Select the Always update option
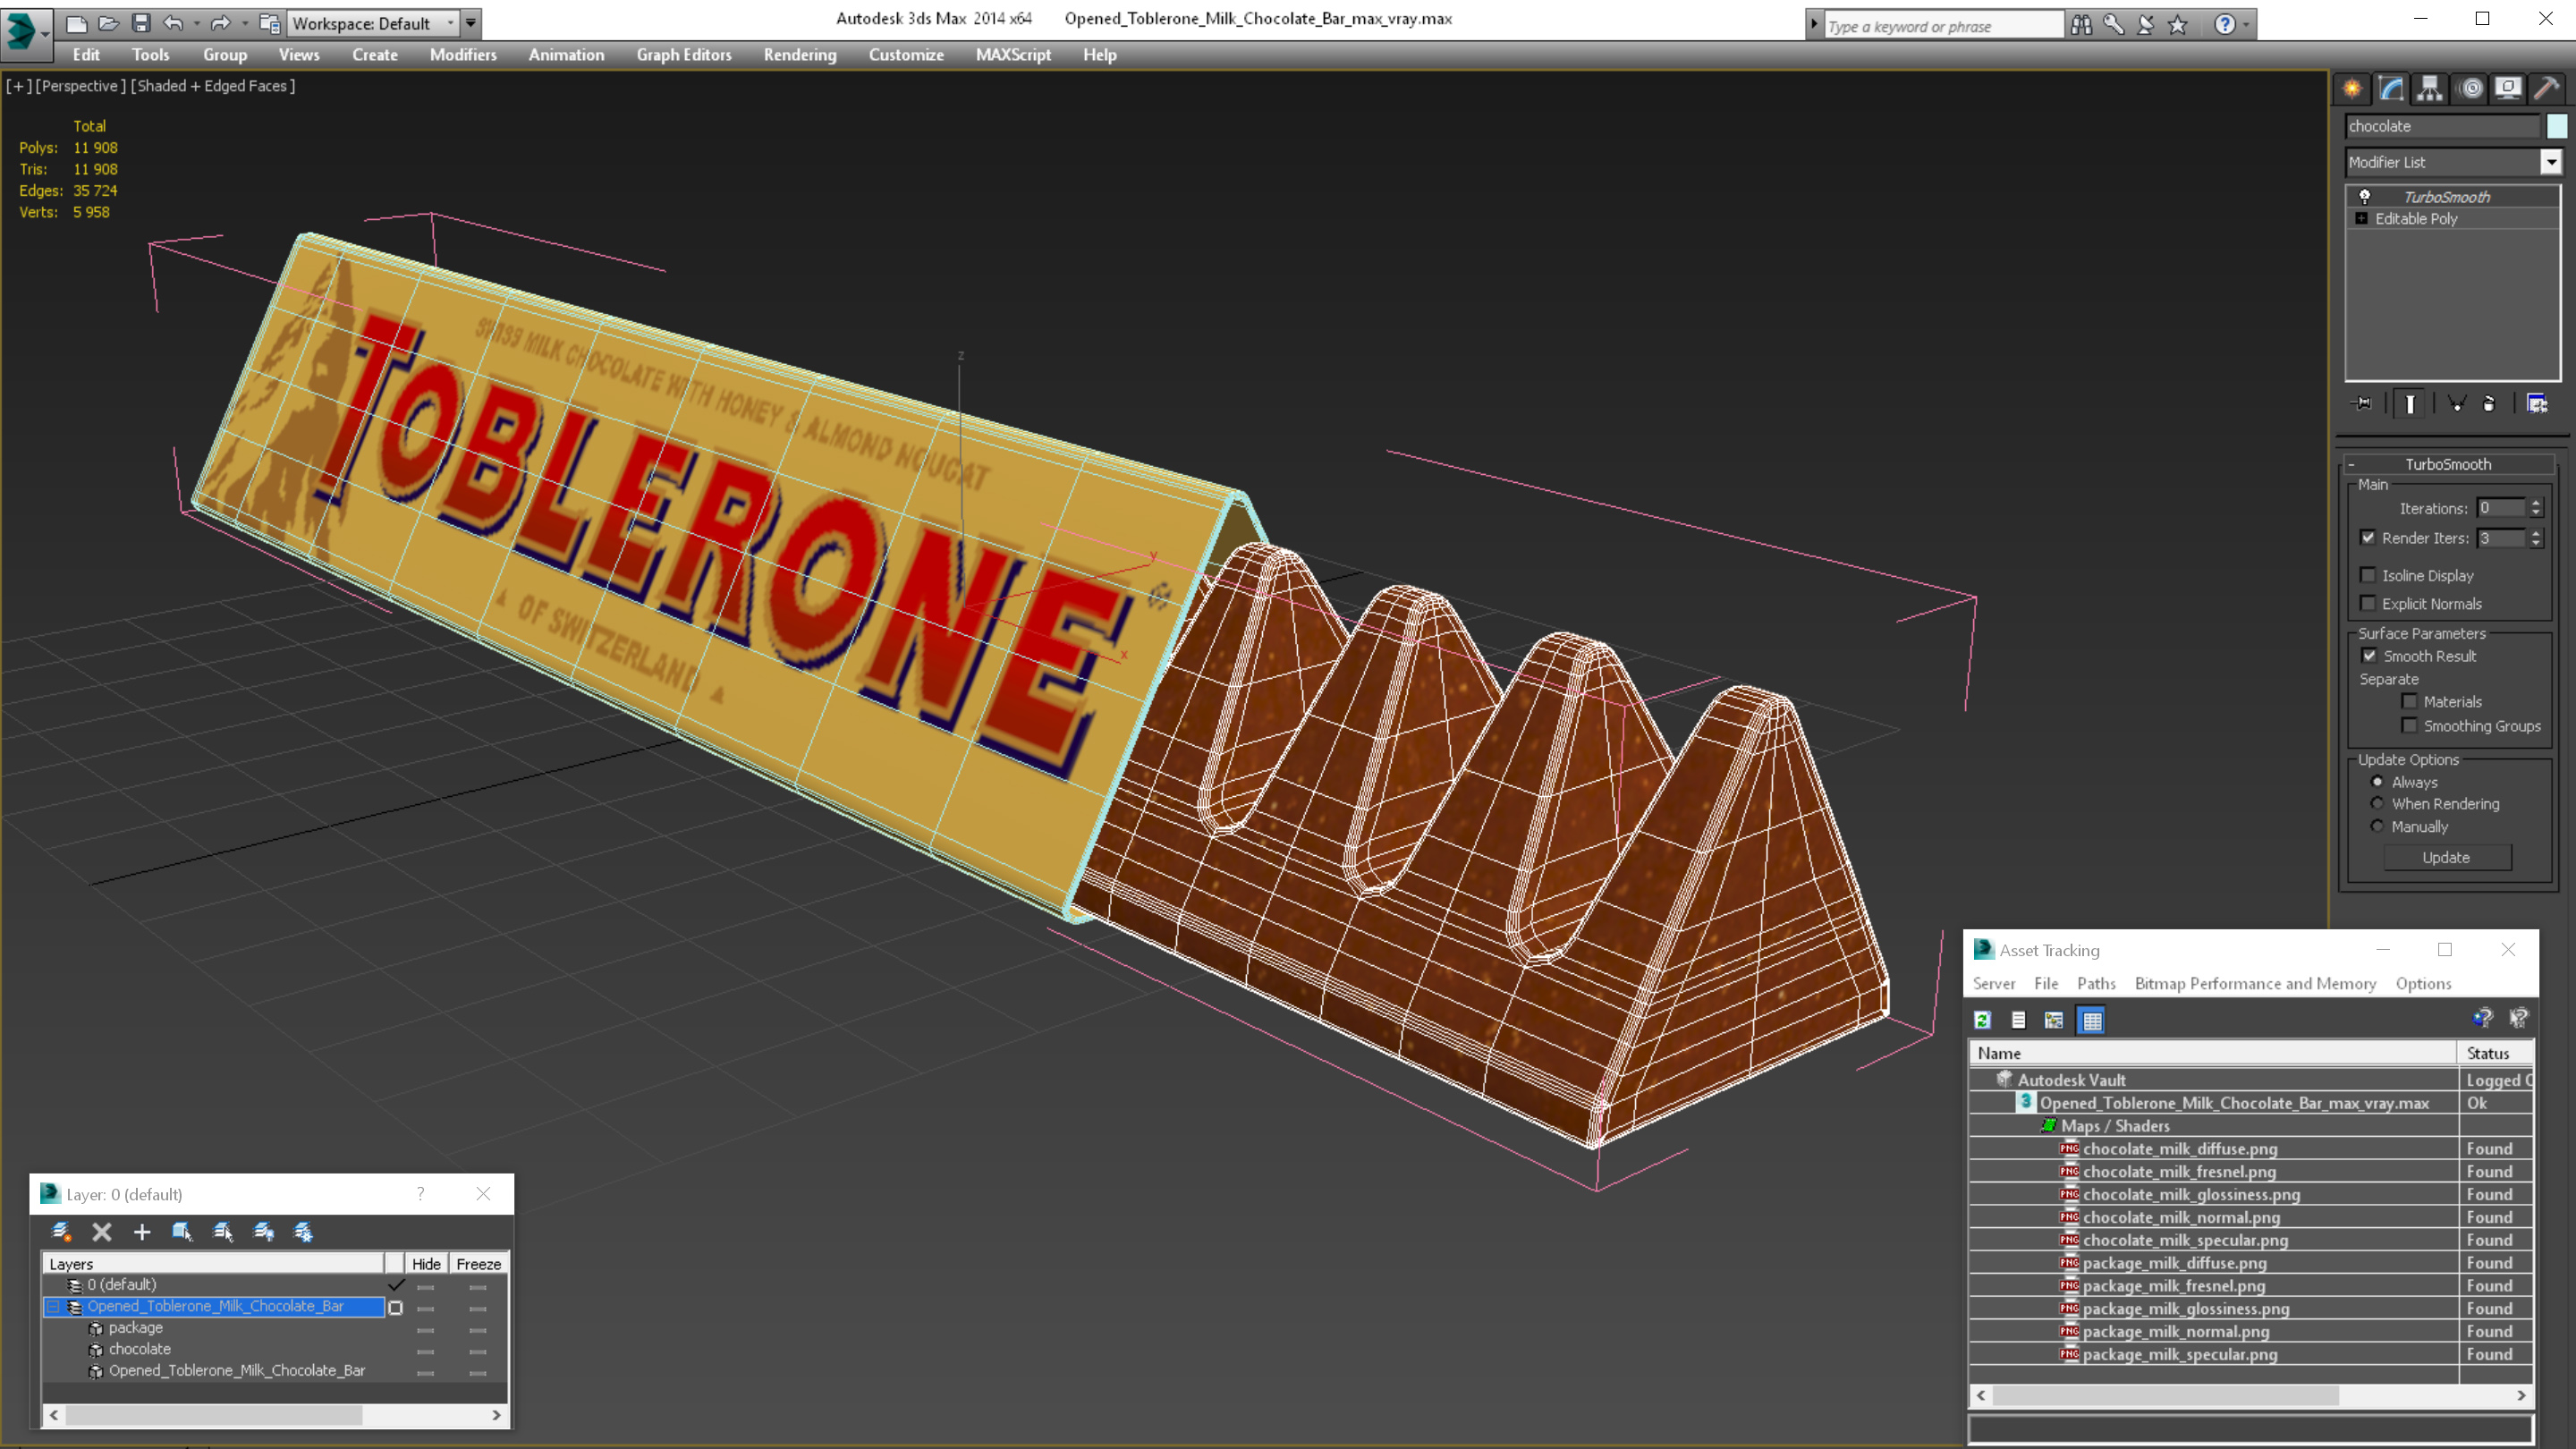The width and height of the screenshot is (2576, 1449). (2377, 782)
